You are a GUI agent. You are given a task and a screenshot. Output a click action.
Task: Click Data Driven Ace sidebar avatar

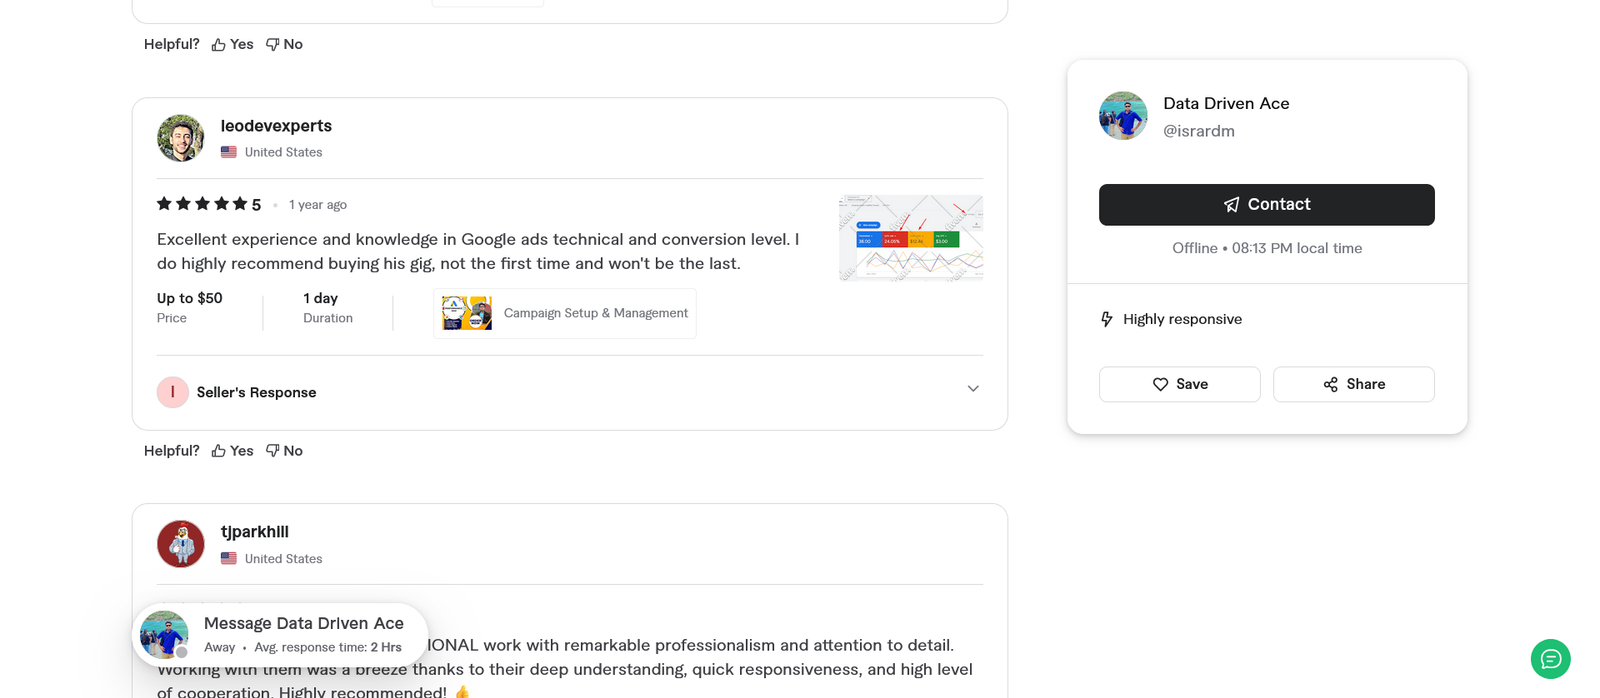[x=1123, y=116]
